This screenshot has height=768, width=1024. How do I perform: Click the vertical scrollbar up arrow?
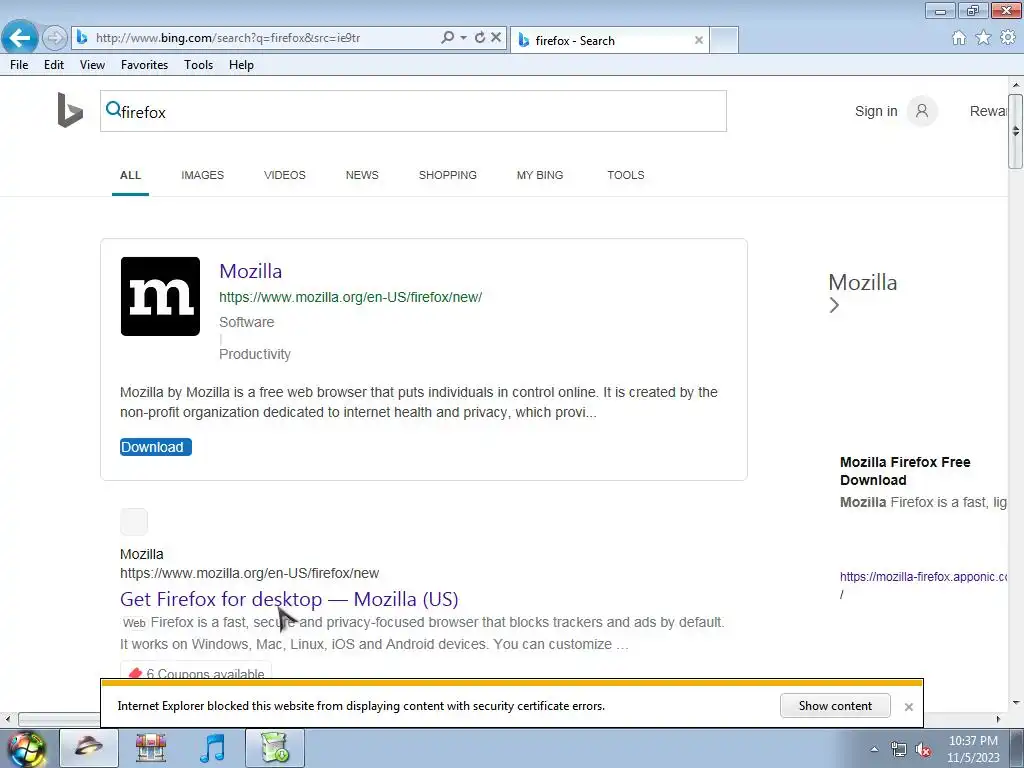click(x=1016, y=85)
